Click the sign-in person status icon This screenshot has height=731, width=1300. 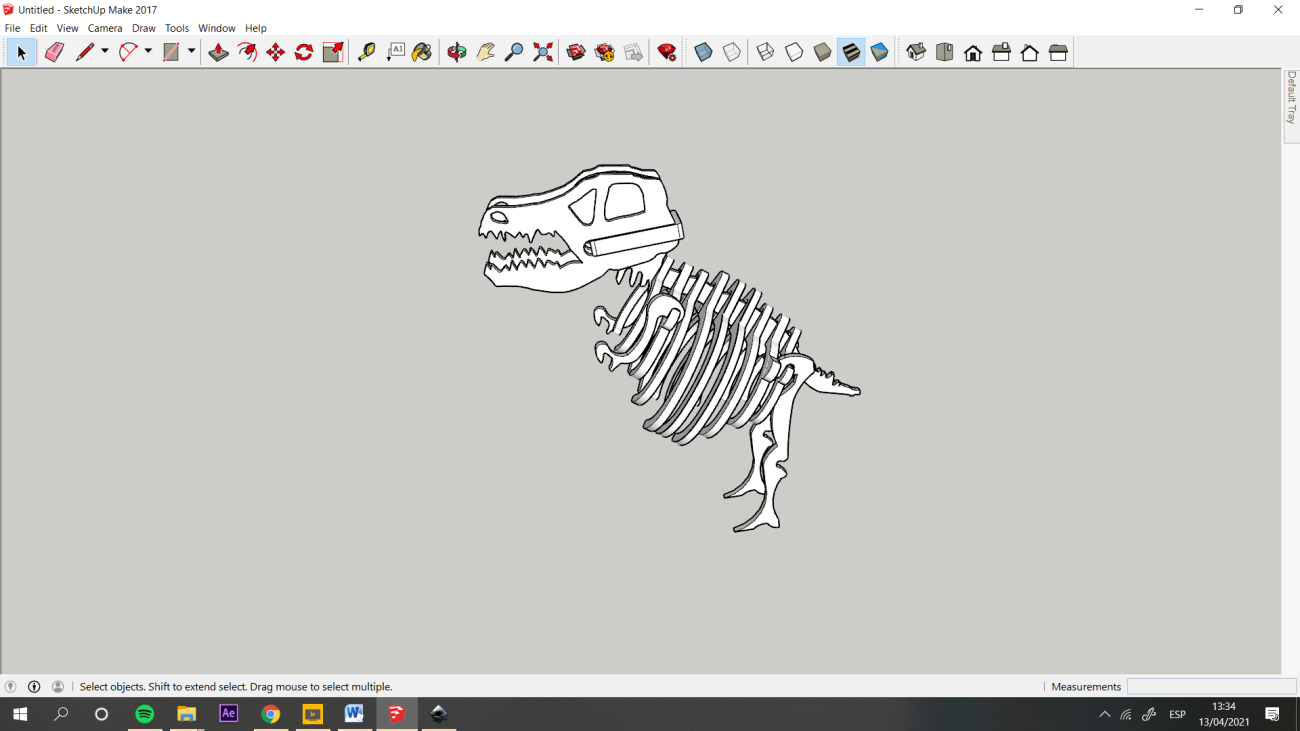click(58, 687)
